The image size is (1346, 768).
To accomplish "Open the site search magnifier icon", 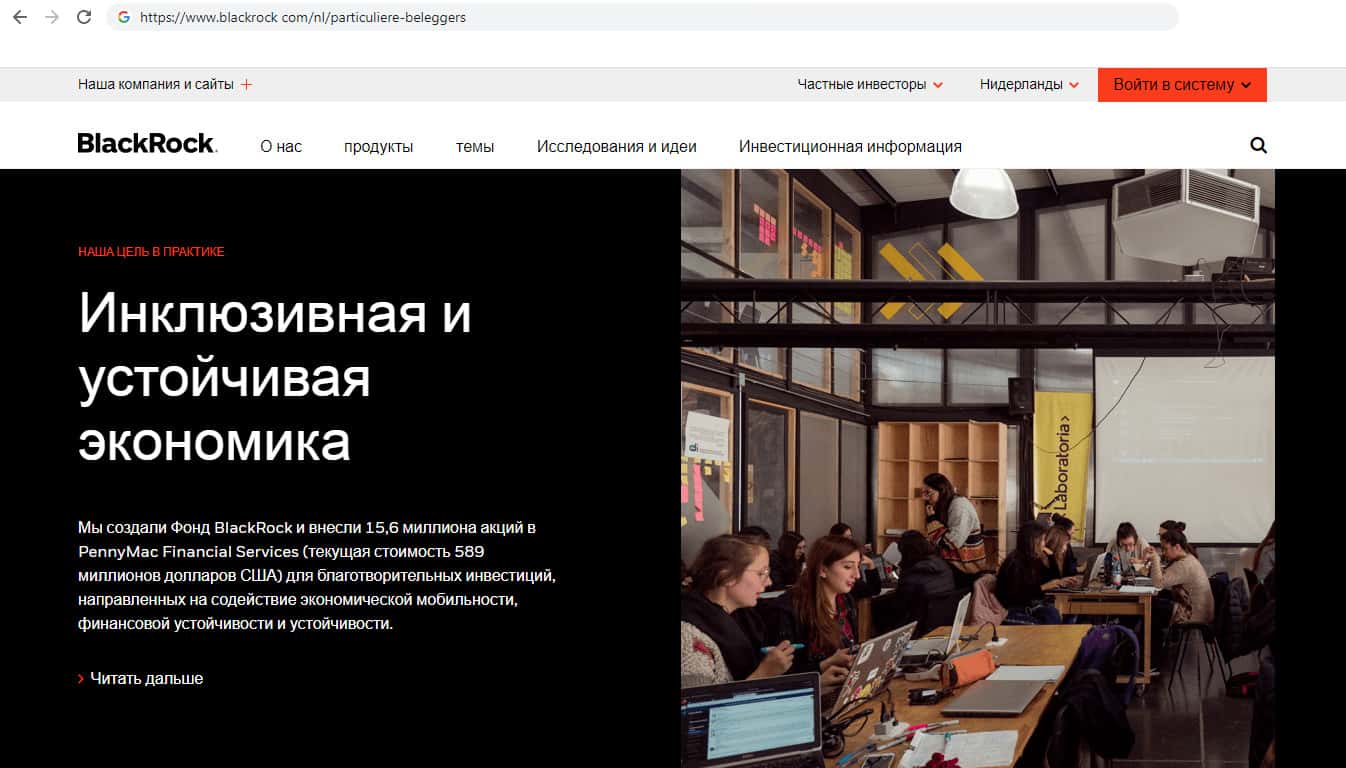I will [x=1258, y=146].
